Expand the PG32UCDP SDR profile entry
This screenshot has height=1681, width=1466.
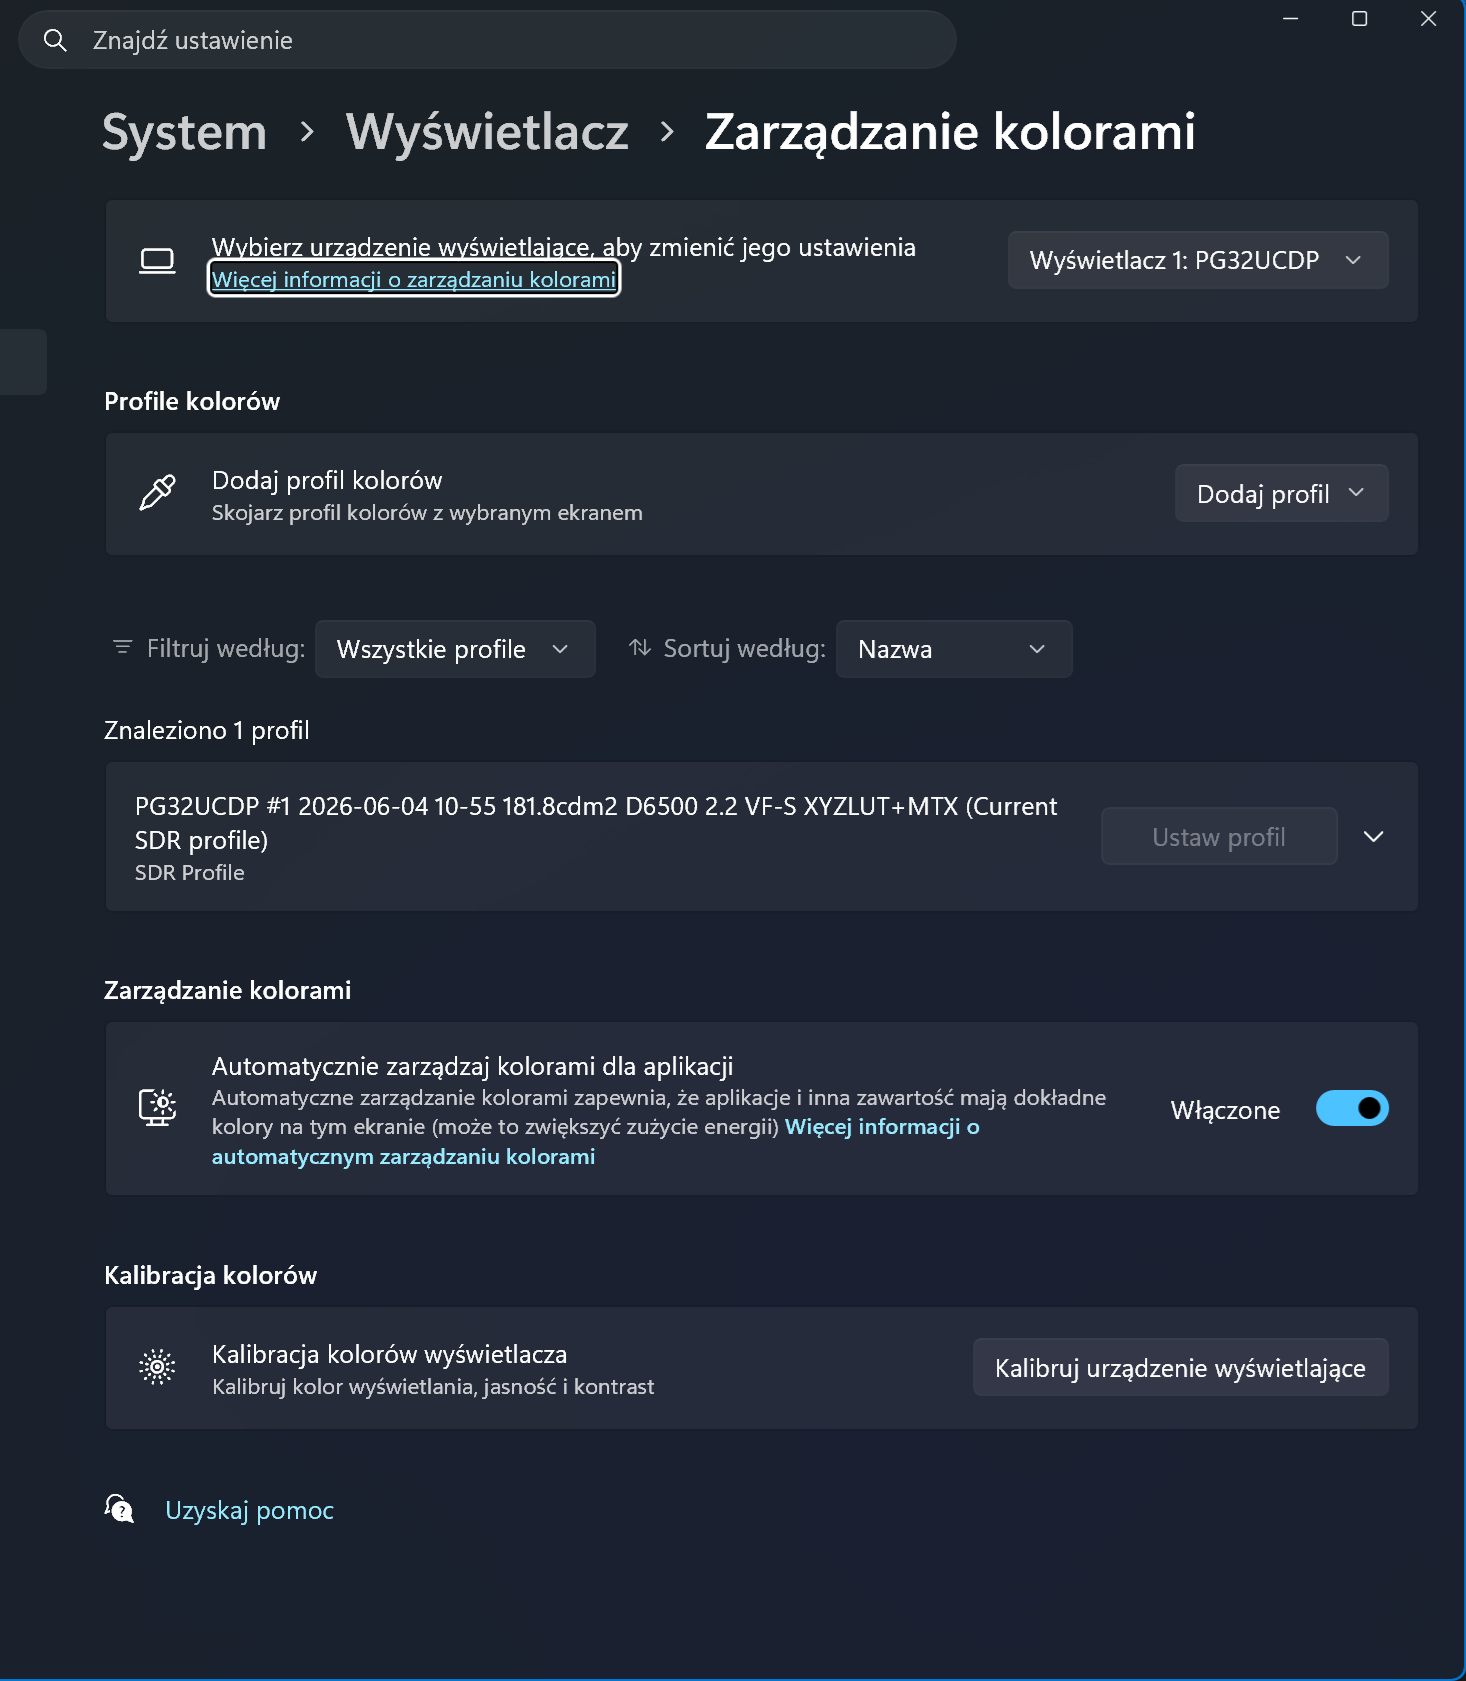point(1374,836)
